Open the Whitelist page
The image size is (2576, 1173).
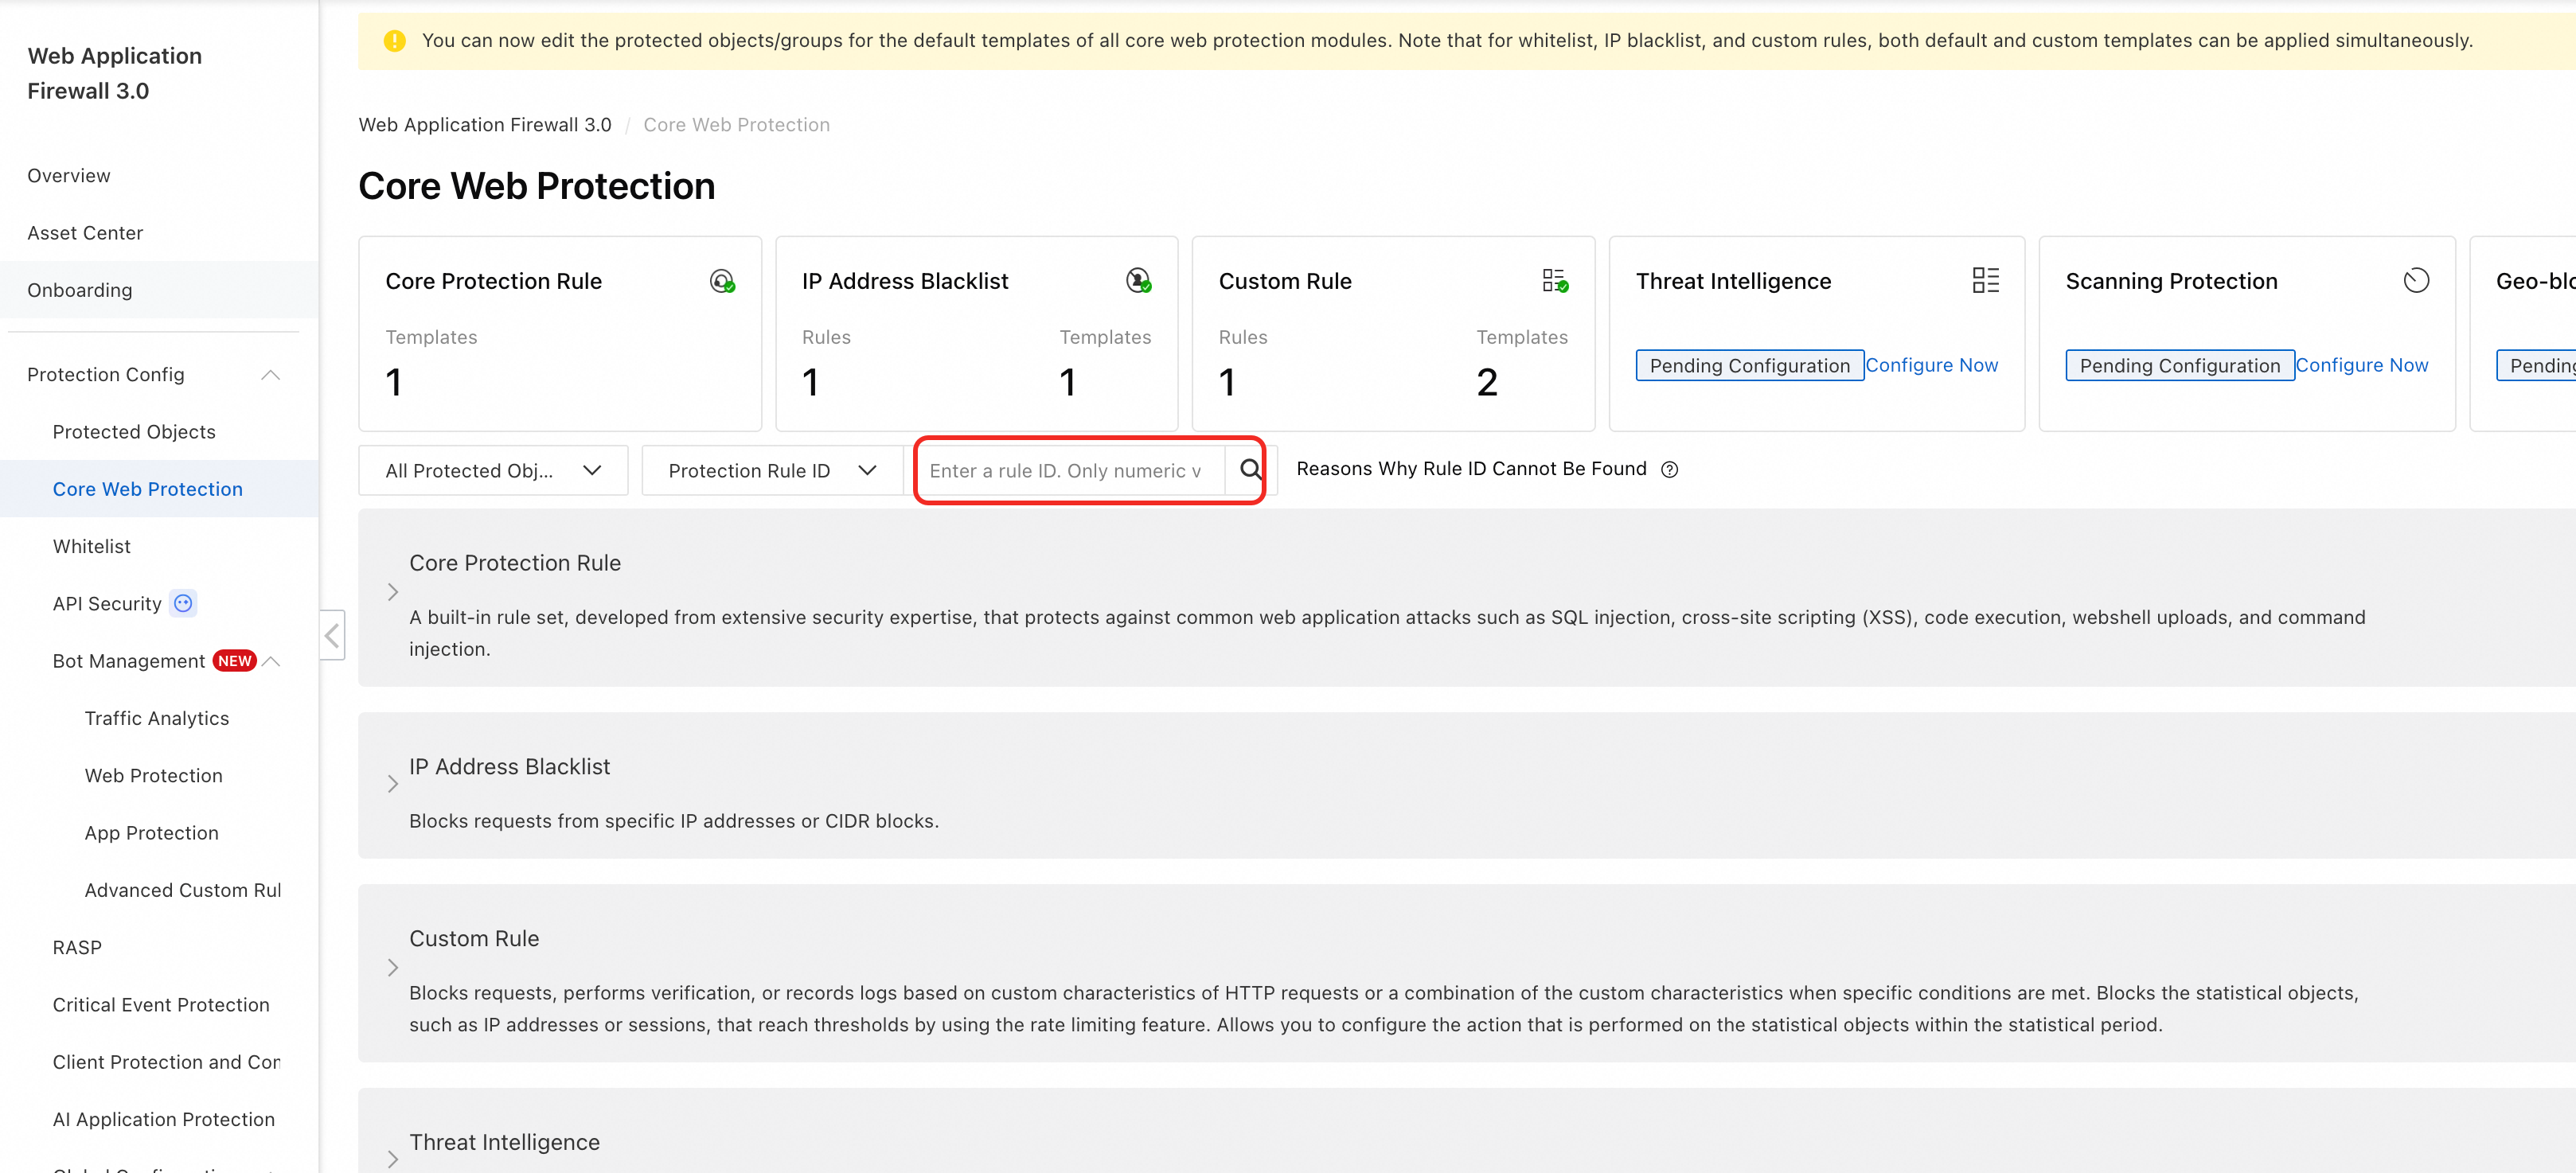pyautogui.click(x=92, y=546)
